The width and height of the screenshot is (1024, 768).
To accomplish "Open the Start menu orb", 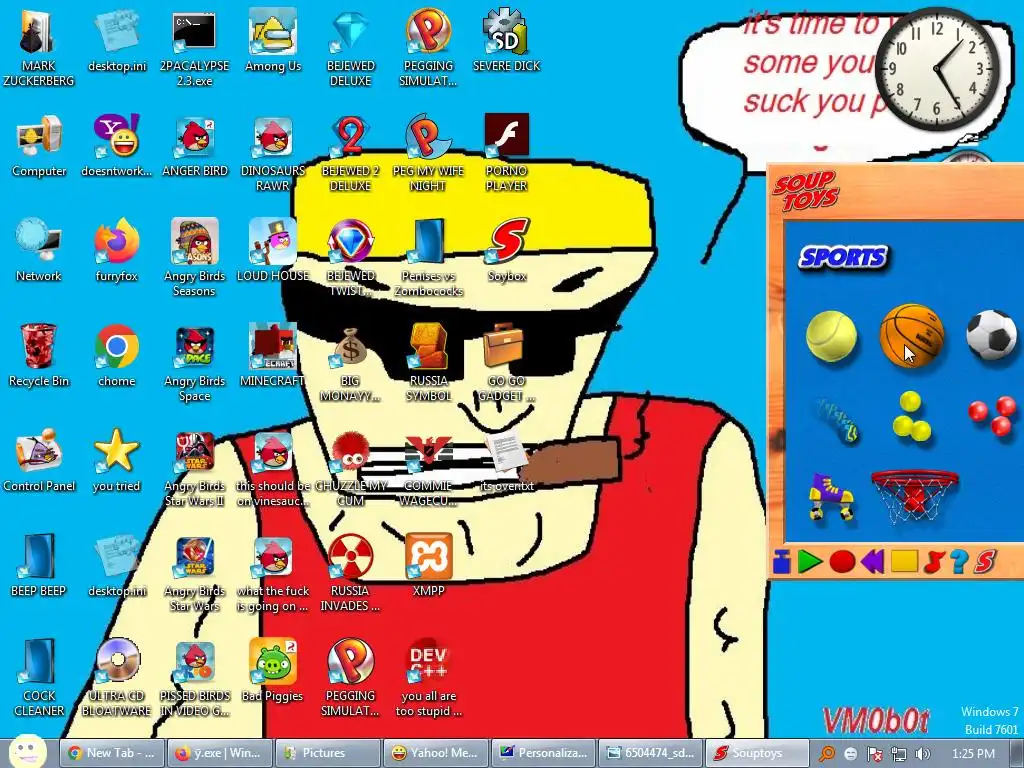I will pos(27,752).
